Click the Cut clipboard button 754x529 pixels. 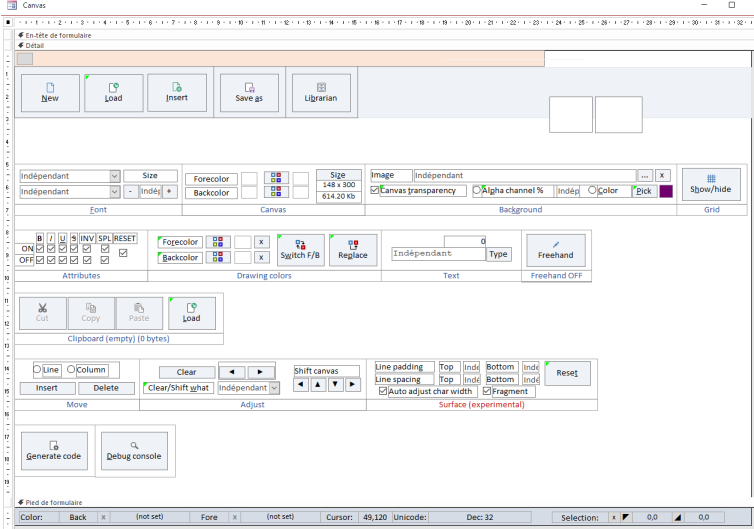(x=42, y=313)
